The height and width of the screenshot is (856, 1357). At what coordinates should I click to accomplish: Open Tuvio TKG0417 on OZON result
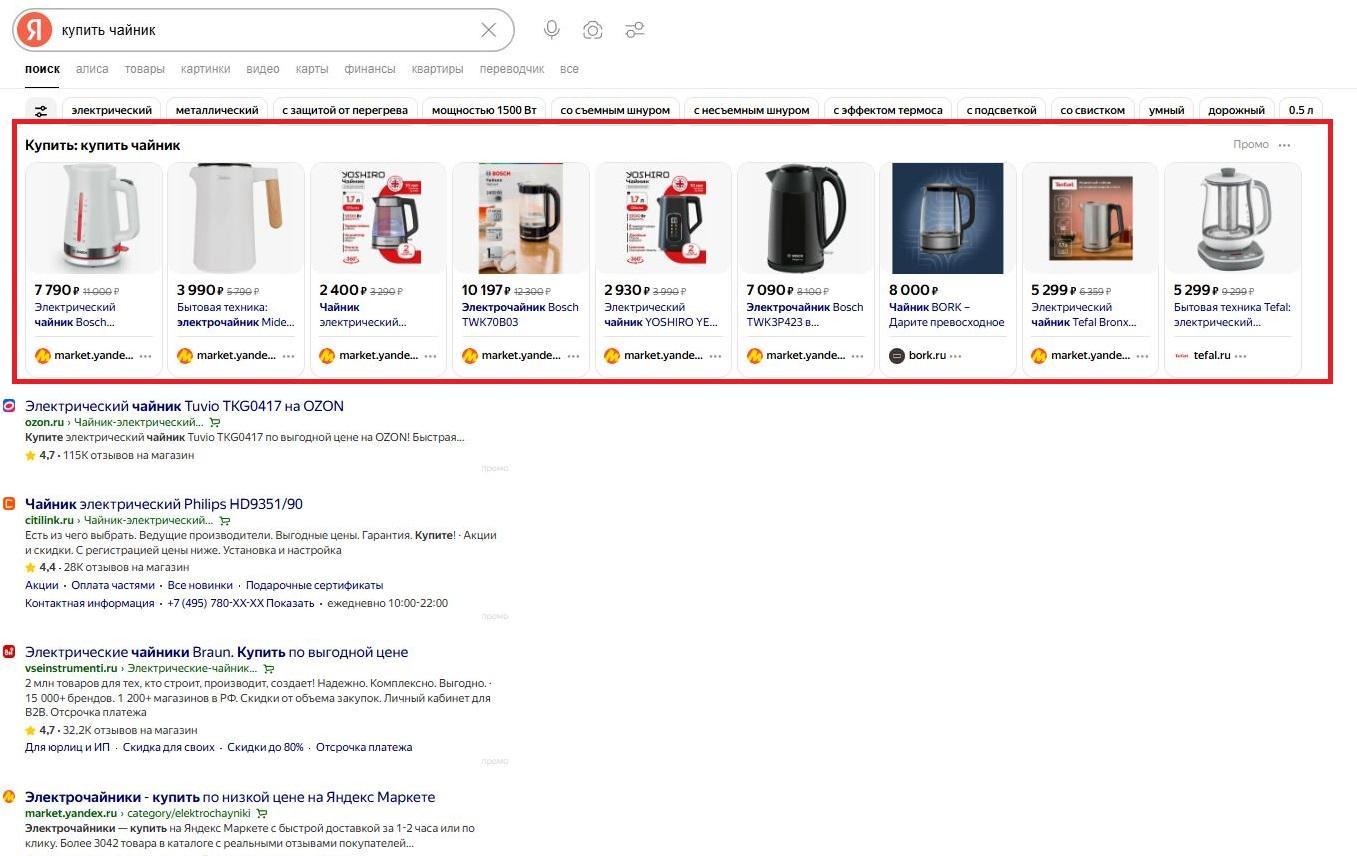click(x=184, y=406)
